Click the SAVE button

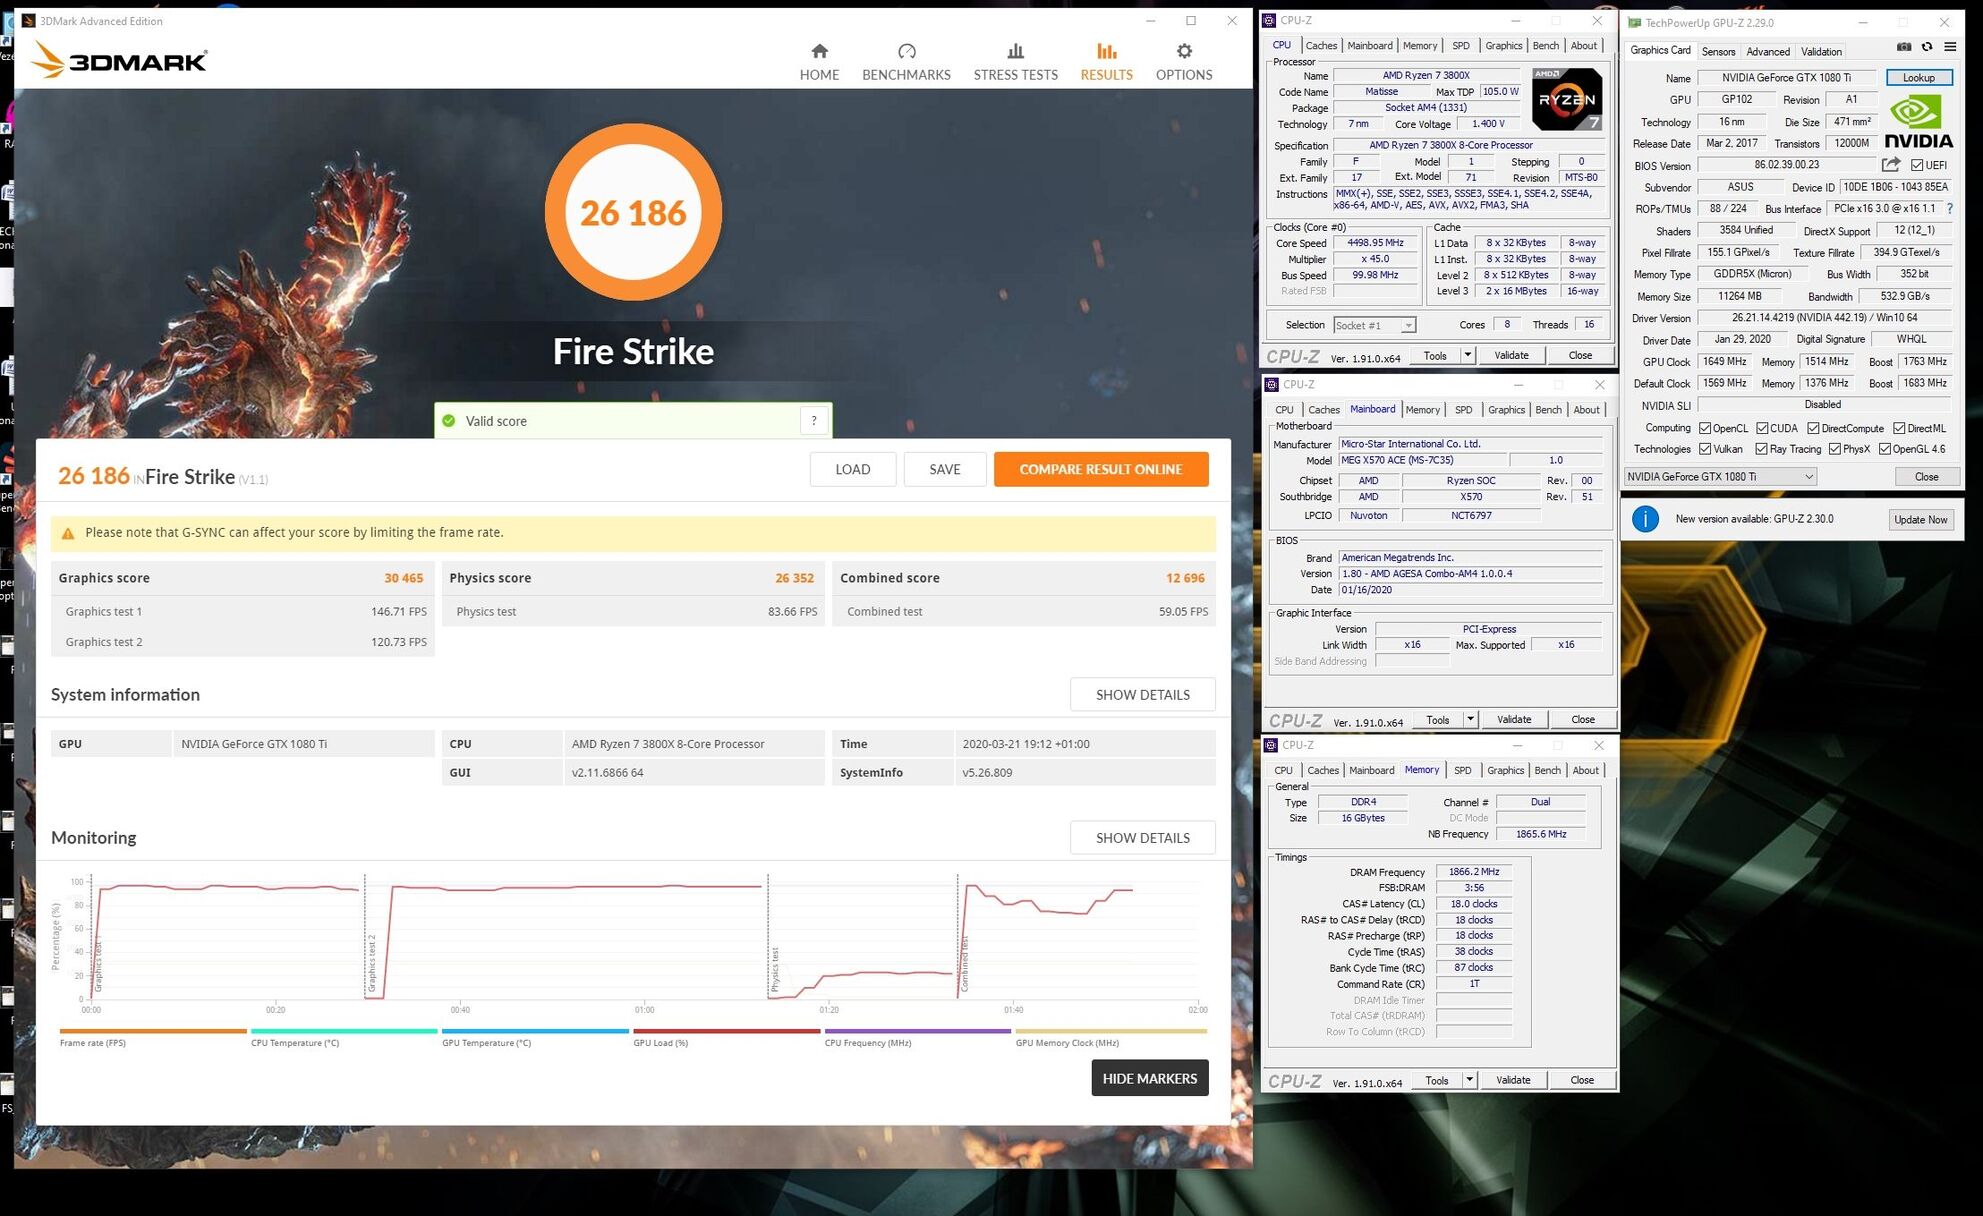[944, 469]
